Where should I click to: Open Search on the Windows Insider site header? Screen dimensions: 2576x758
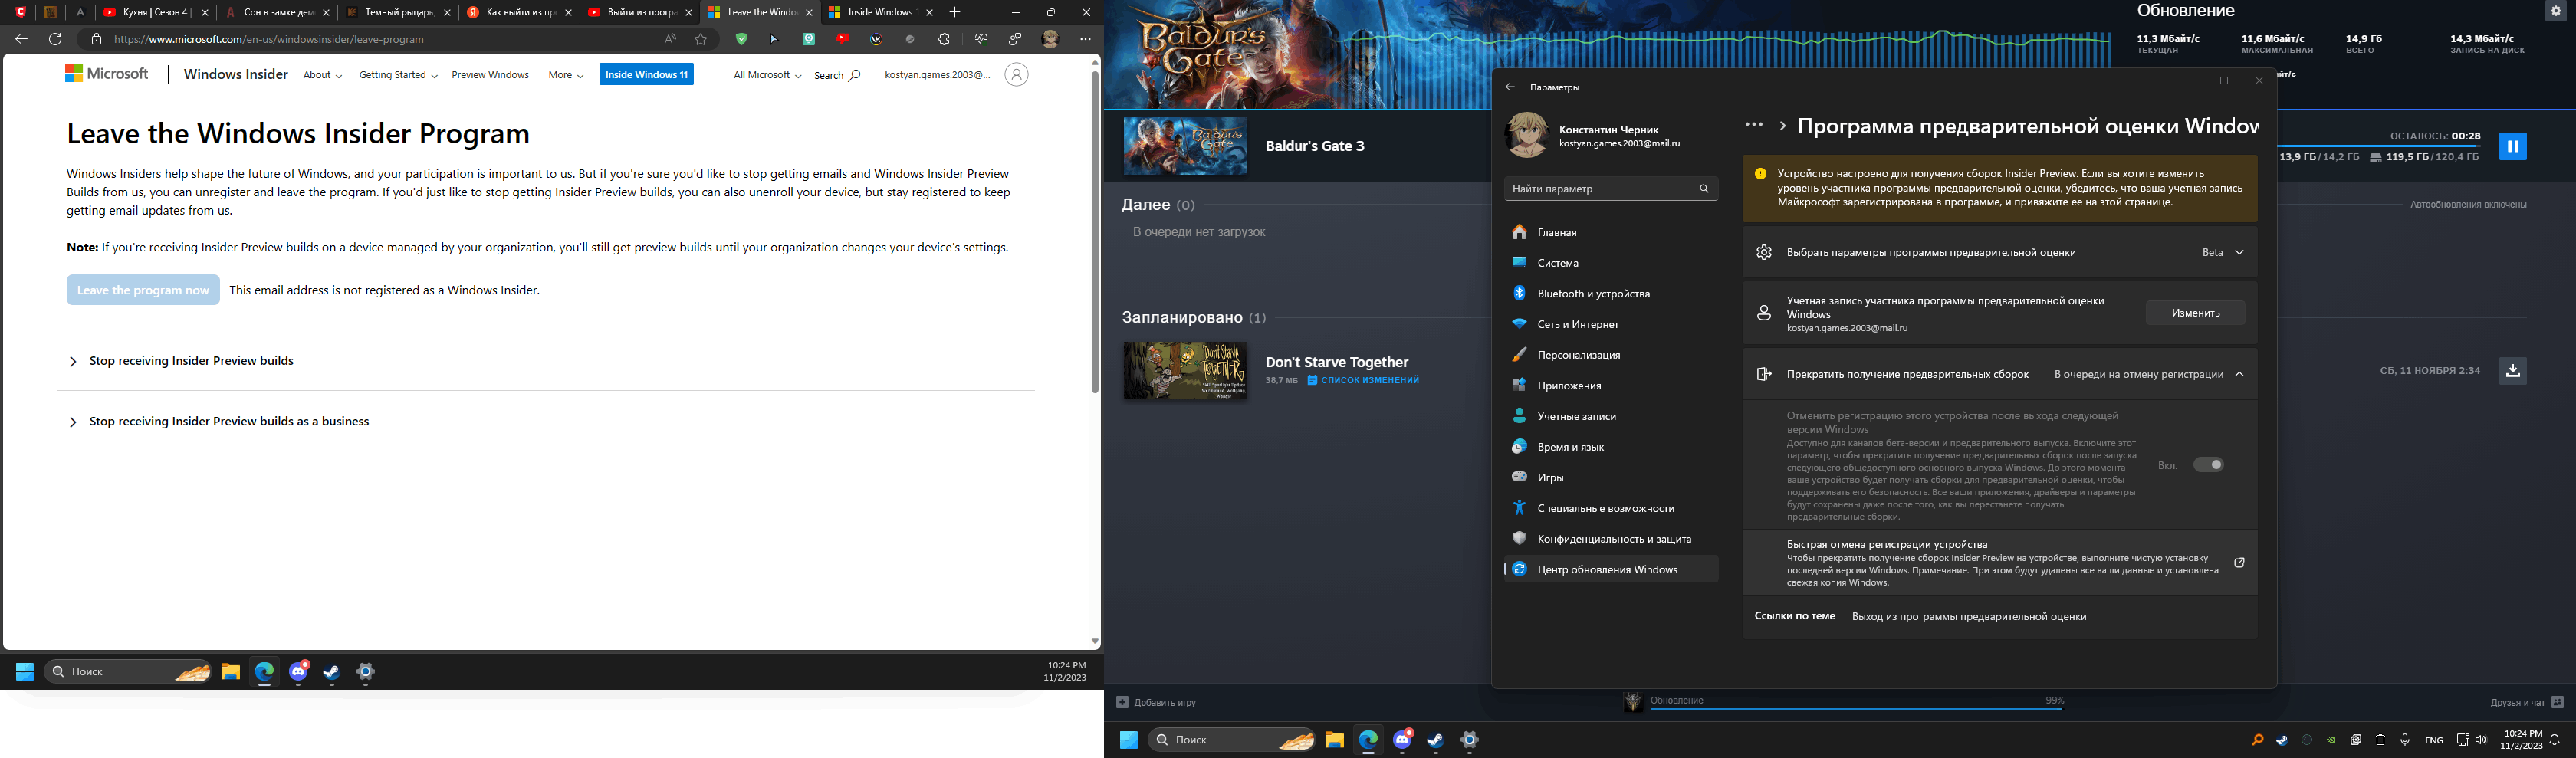click(x=837, y=75)
